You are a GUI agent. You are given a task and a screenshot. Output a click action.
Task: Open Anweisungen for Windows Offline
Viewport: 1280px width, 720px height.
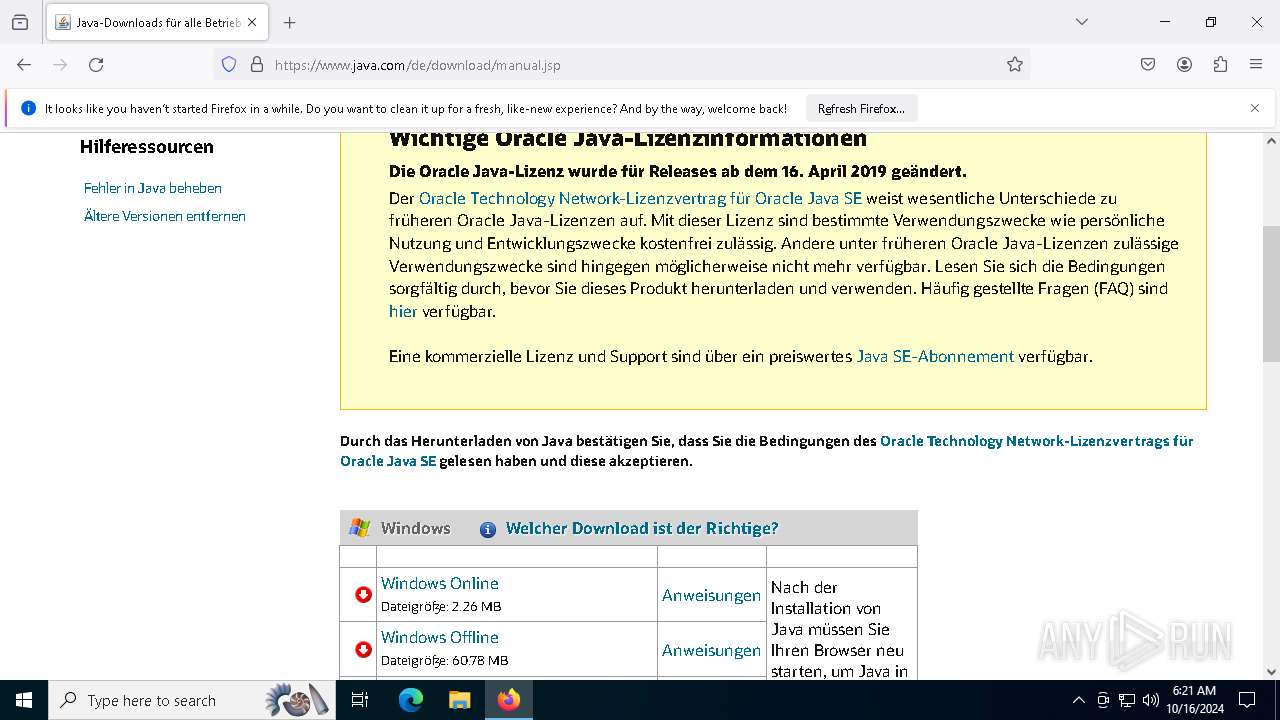[711, 650]
